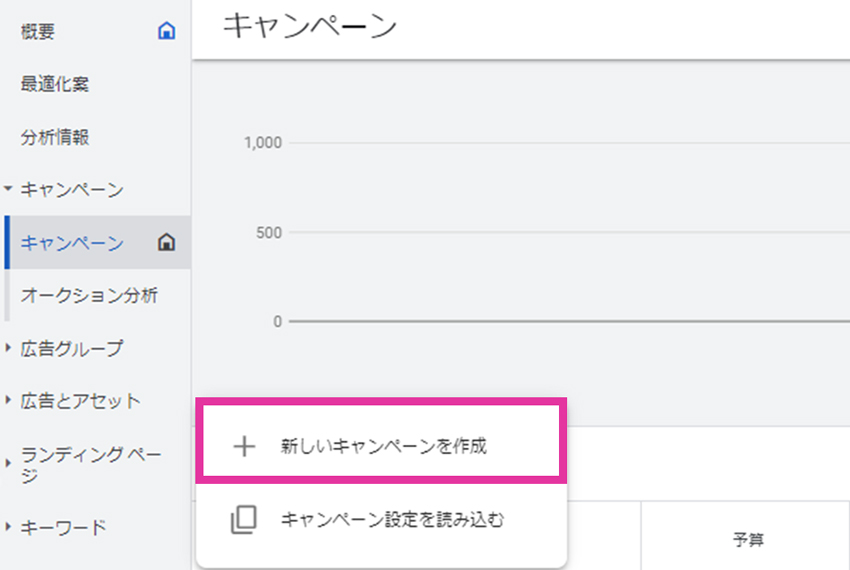The image size is (850, 570).
Task: Click the blue home icon beside 概要
Action: pyautogui.click(x=166, y=31)
